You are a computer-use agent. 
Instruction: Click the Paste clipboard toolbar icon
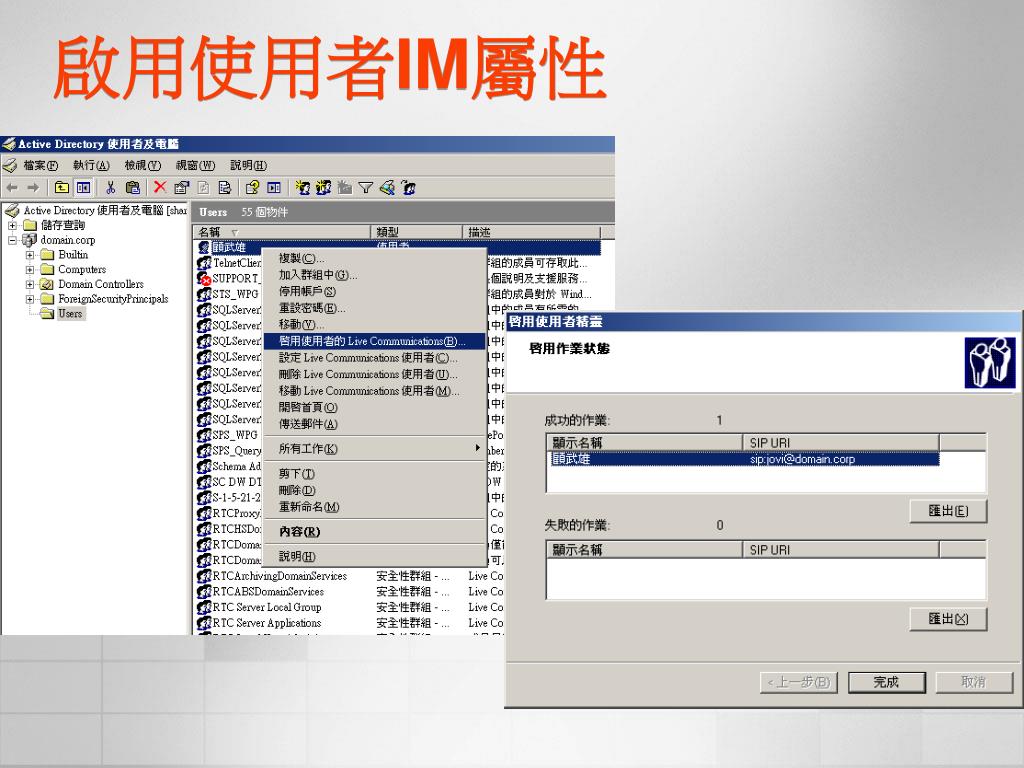click(133, 188)
